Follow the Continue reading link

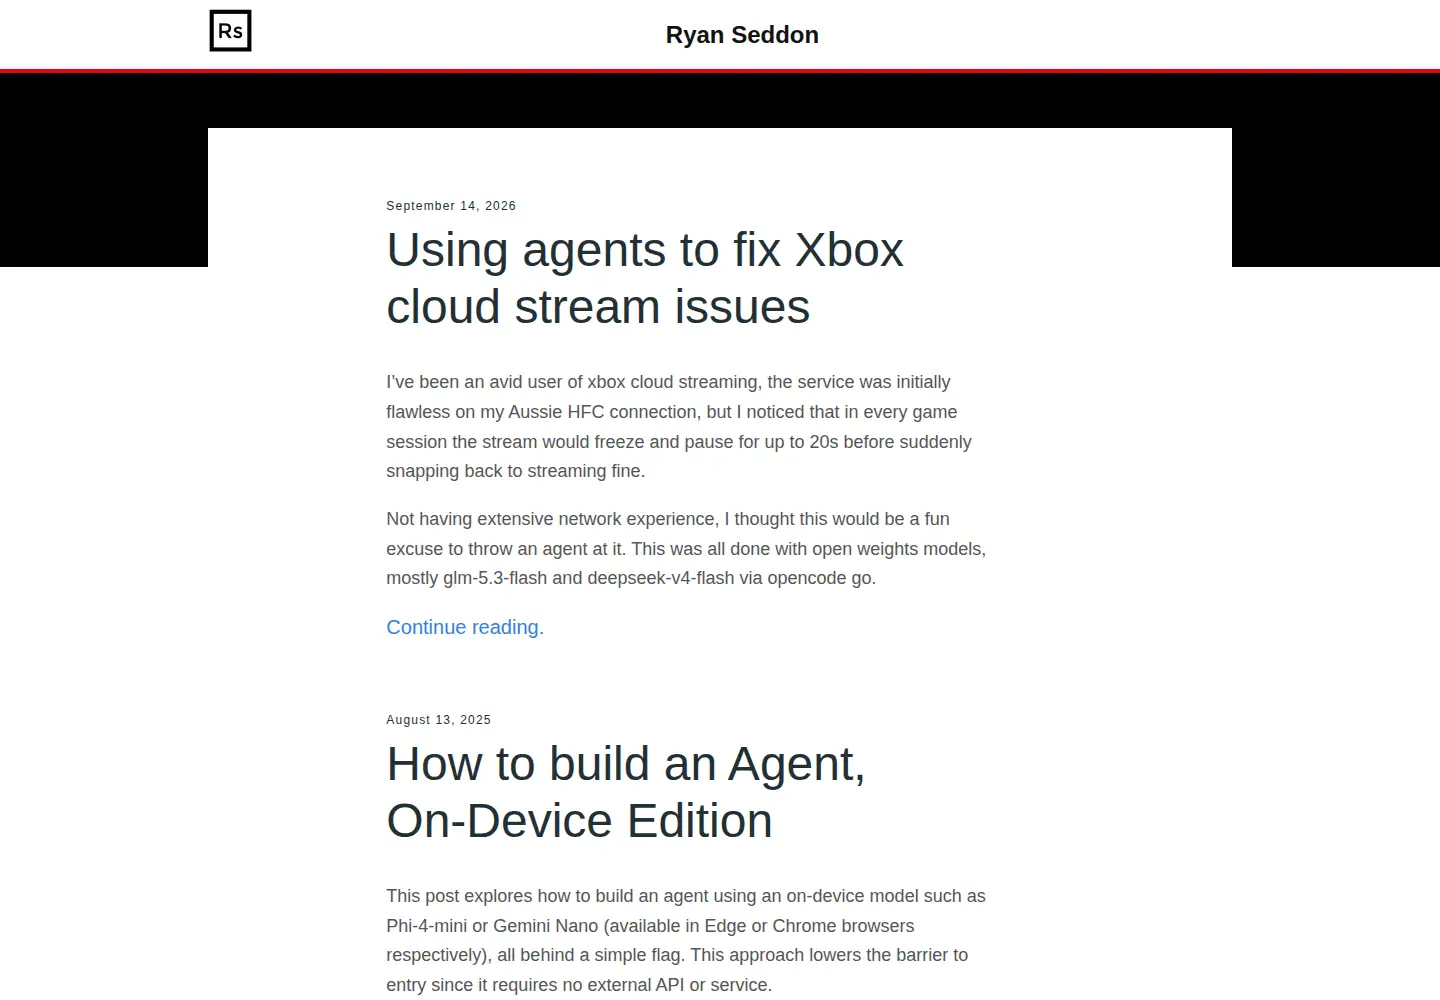(x=465, y=627)
